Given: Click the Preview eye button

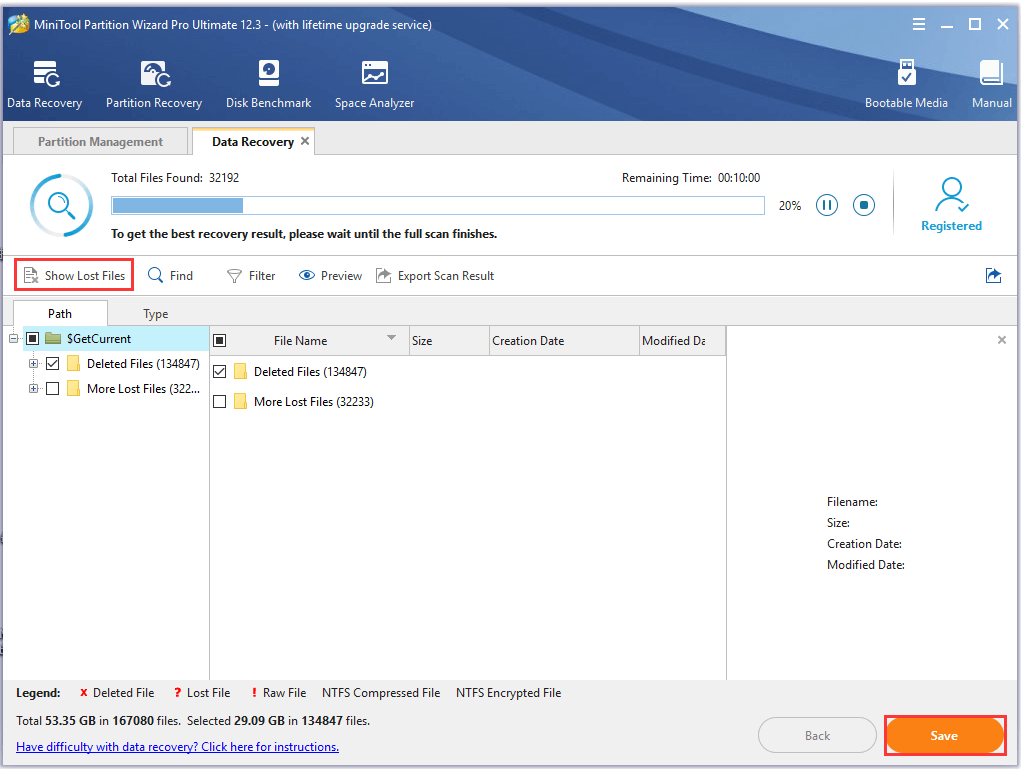Looking at the screenshot, I should click(330, 275).
